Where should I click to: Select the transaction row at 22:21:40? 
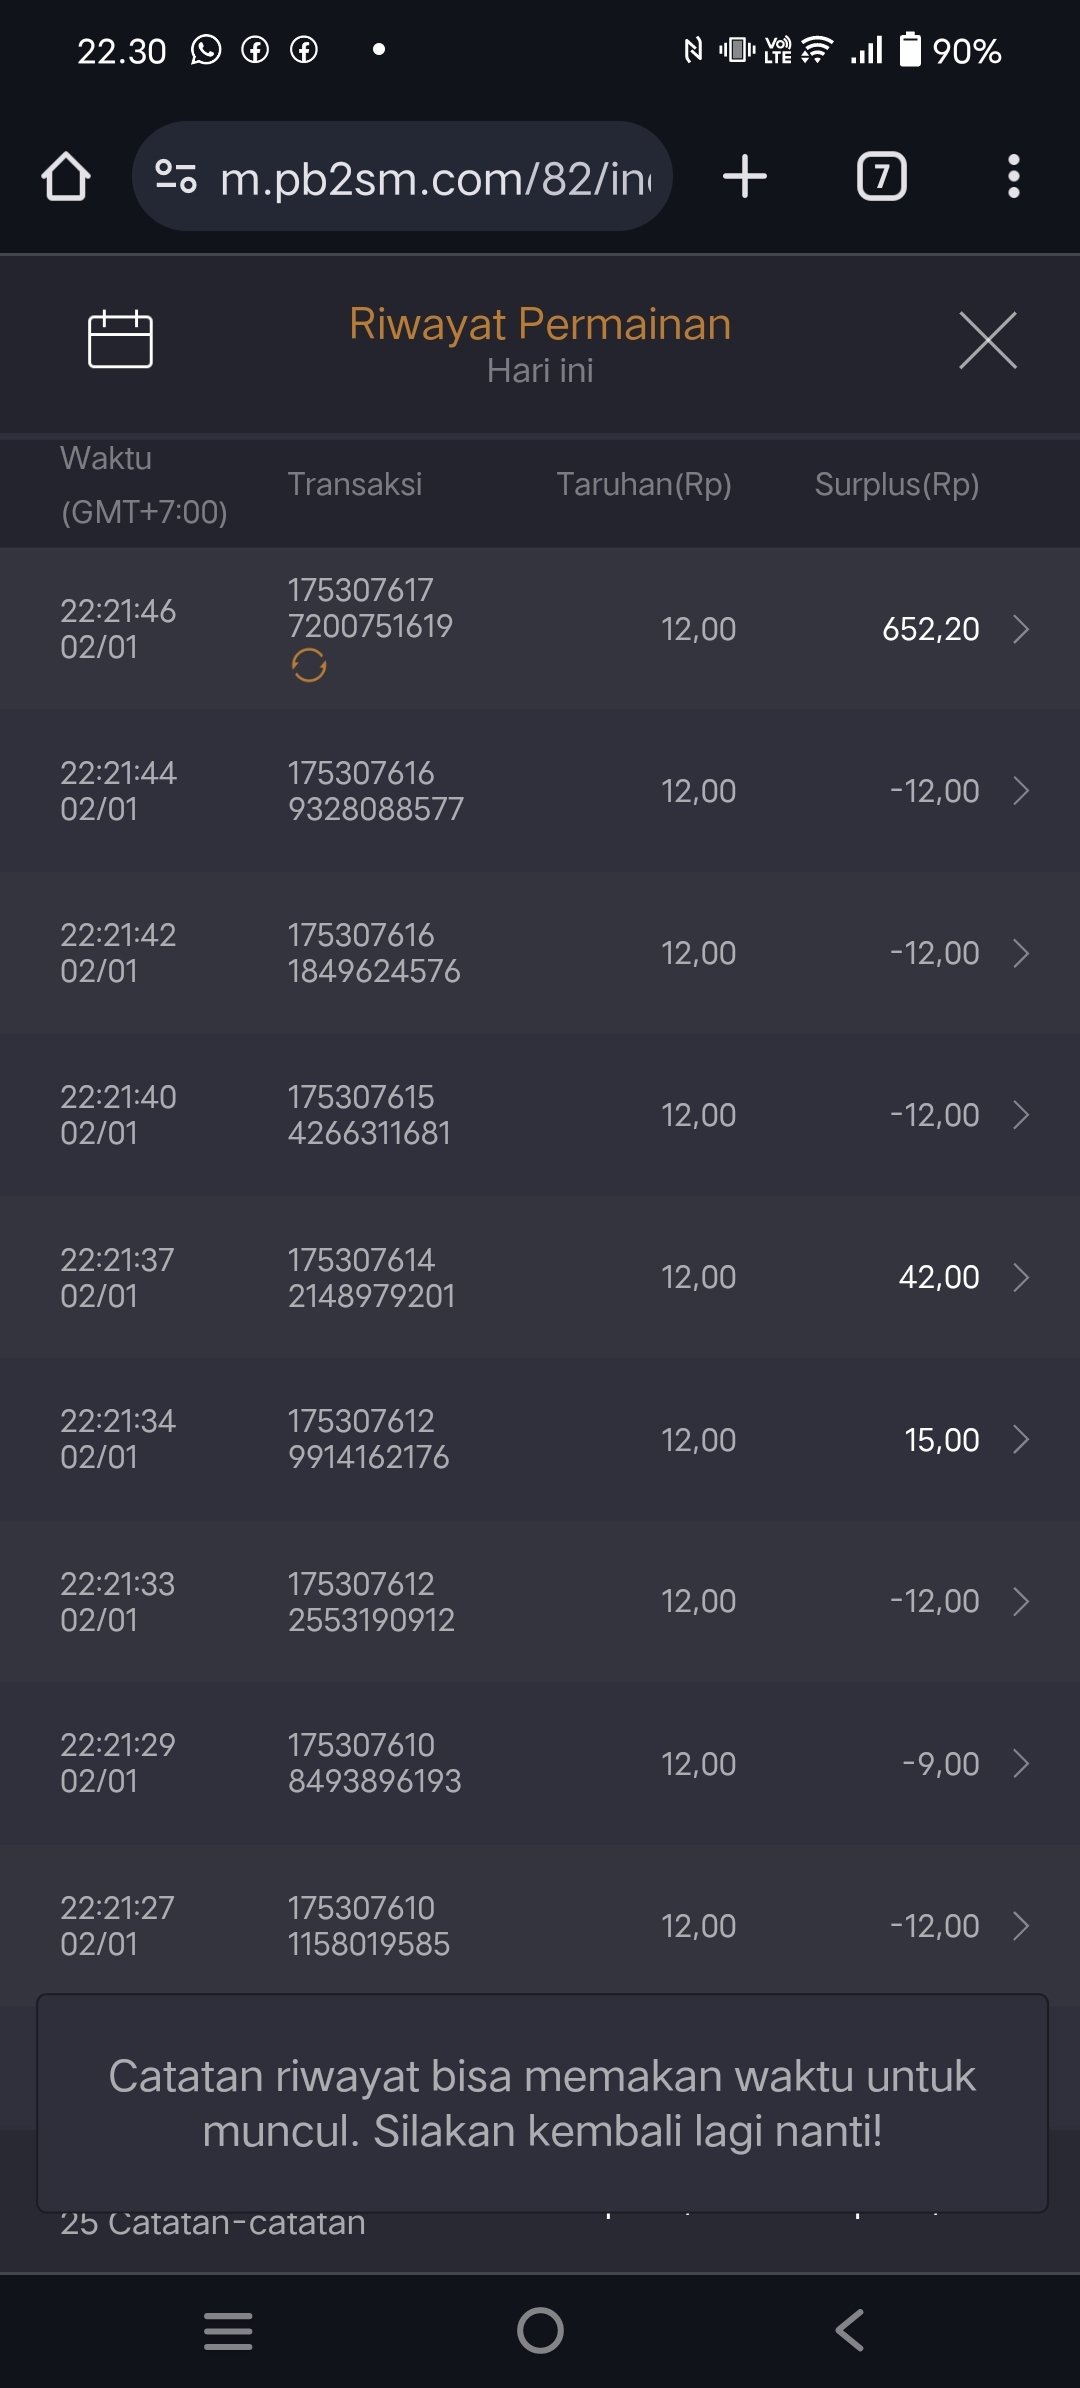(x=540, y=1115)
